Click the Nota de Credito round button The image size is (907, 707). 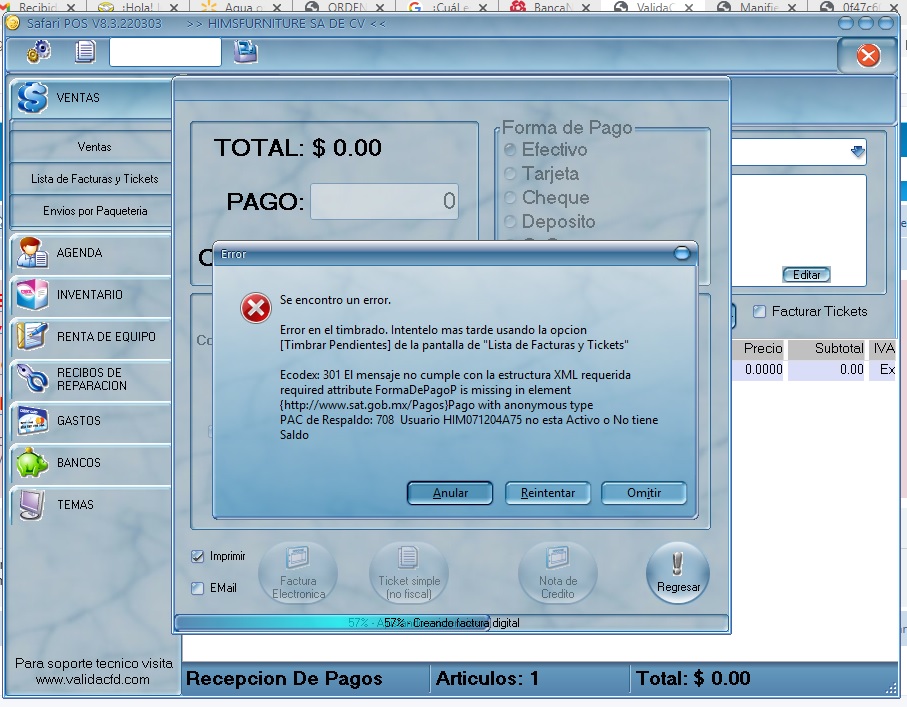(x=558, y=573)
